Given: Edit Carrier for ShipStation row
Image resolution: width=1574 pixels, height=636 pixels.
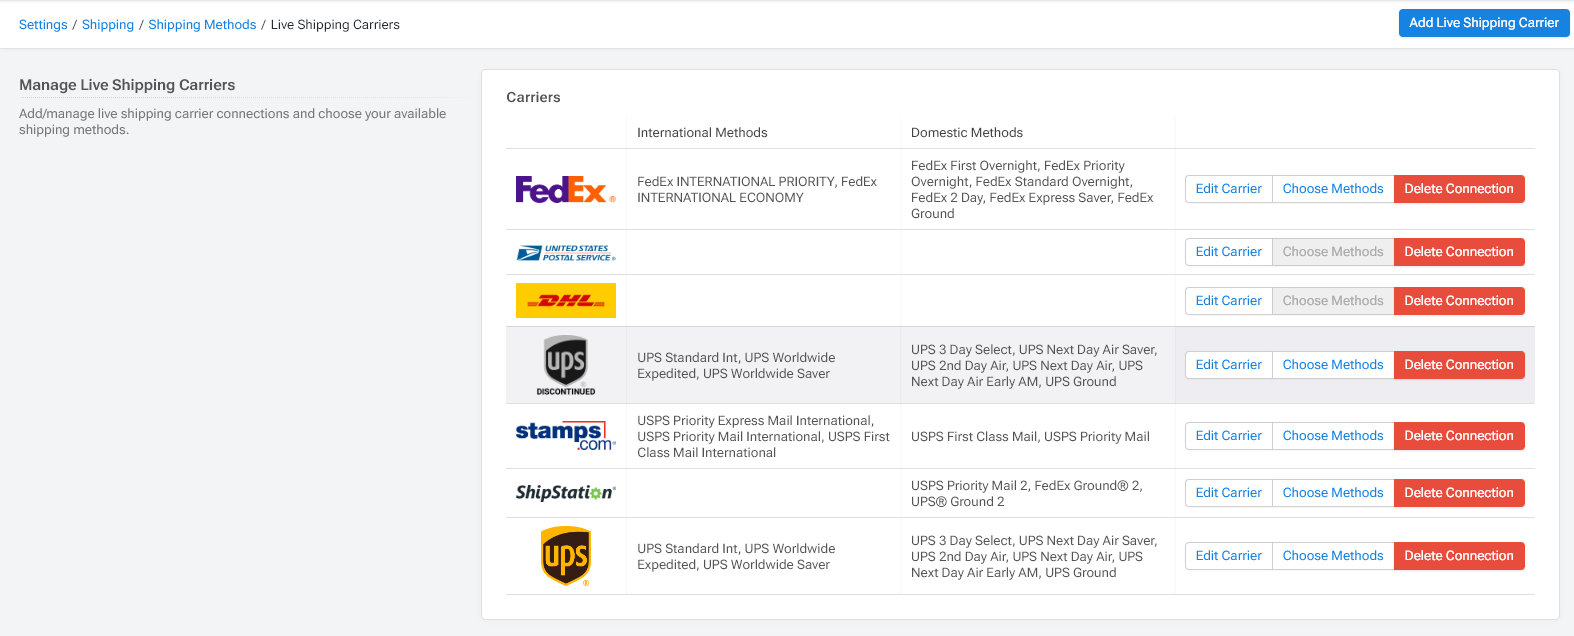Looking at the screenshot, I should (1229, 493).
